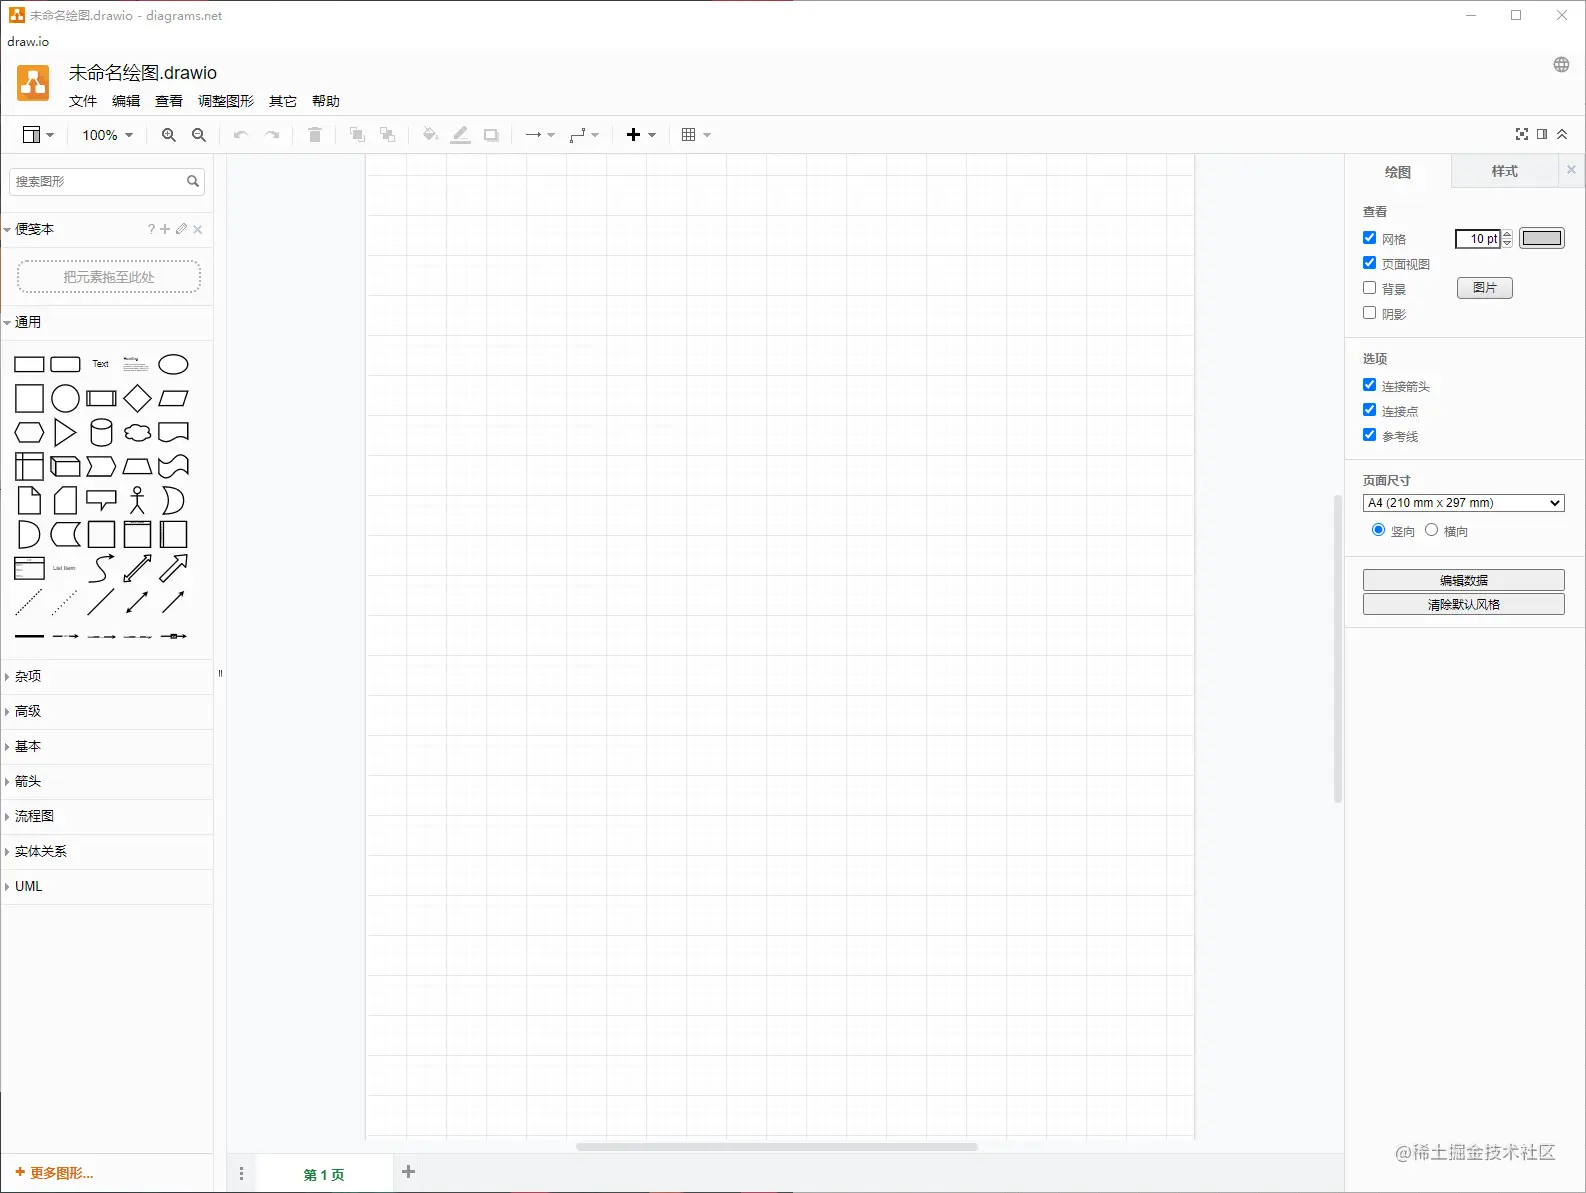Select the cloud shape

point(137,433)
